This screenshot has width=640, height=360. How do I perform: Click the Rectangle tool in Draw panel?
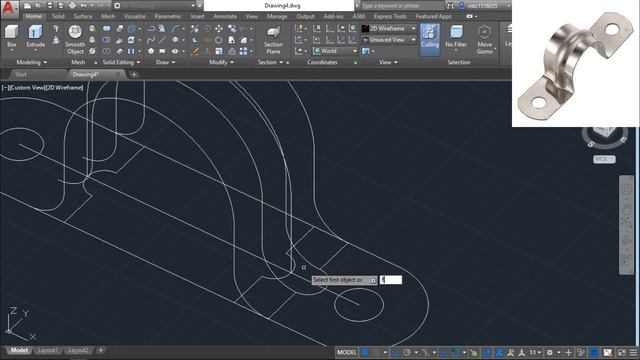tap(162, 51)
